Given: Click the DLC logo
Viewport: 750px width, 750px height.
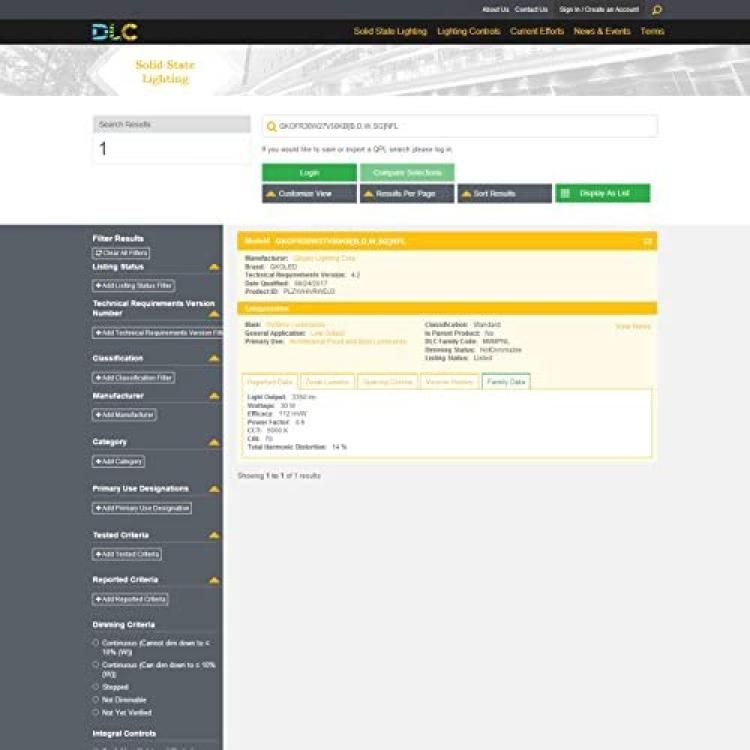Looking at the screenshot, I should coord(115,32).
